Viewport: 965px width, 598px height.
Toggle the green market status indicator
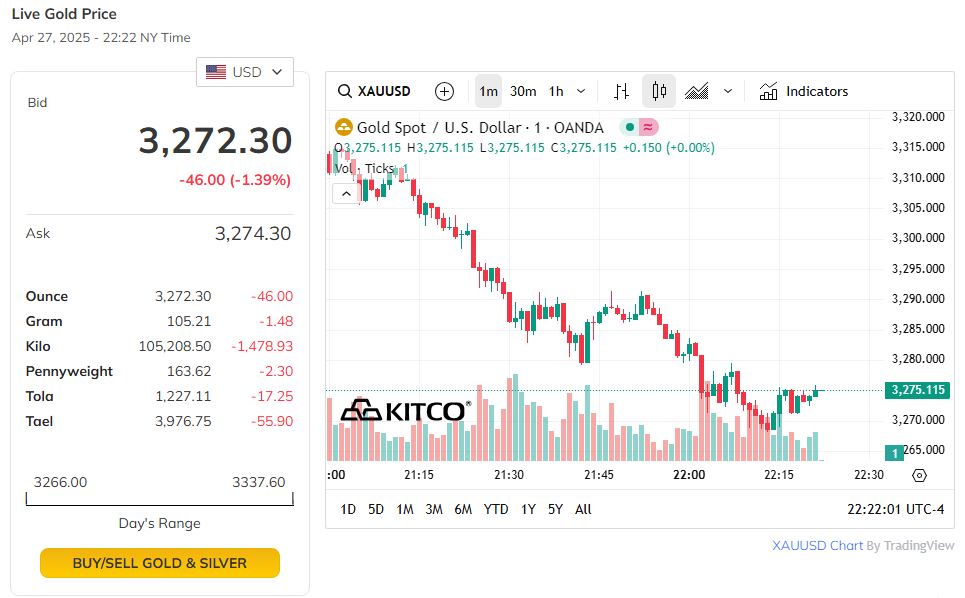[x=628, y=127]
